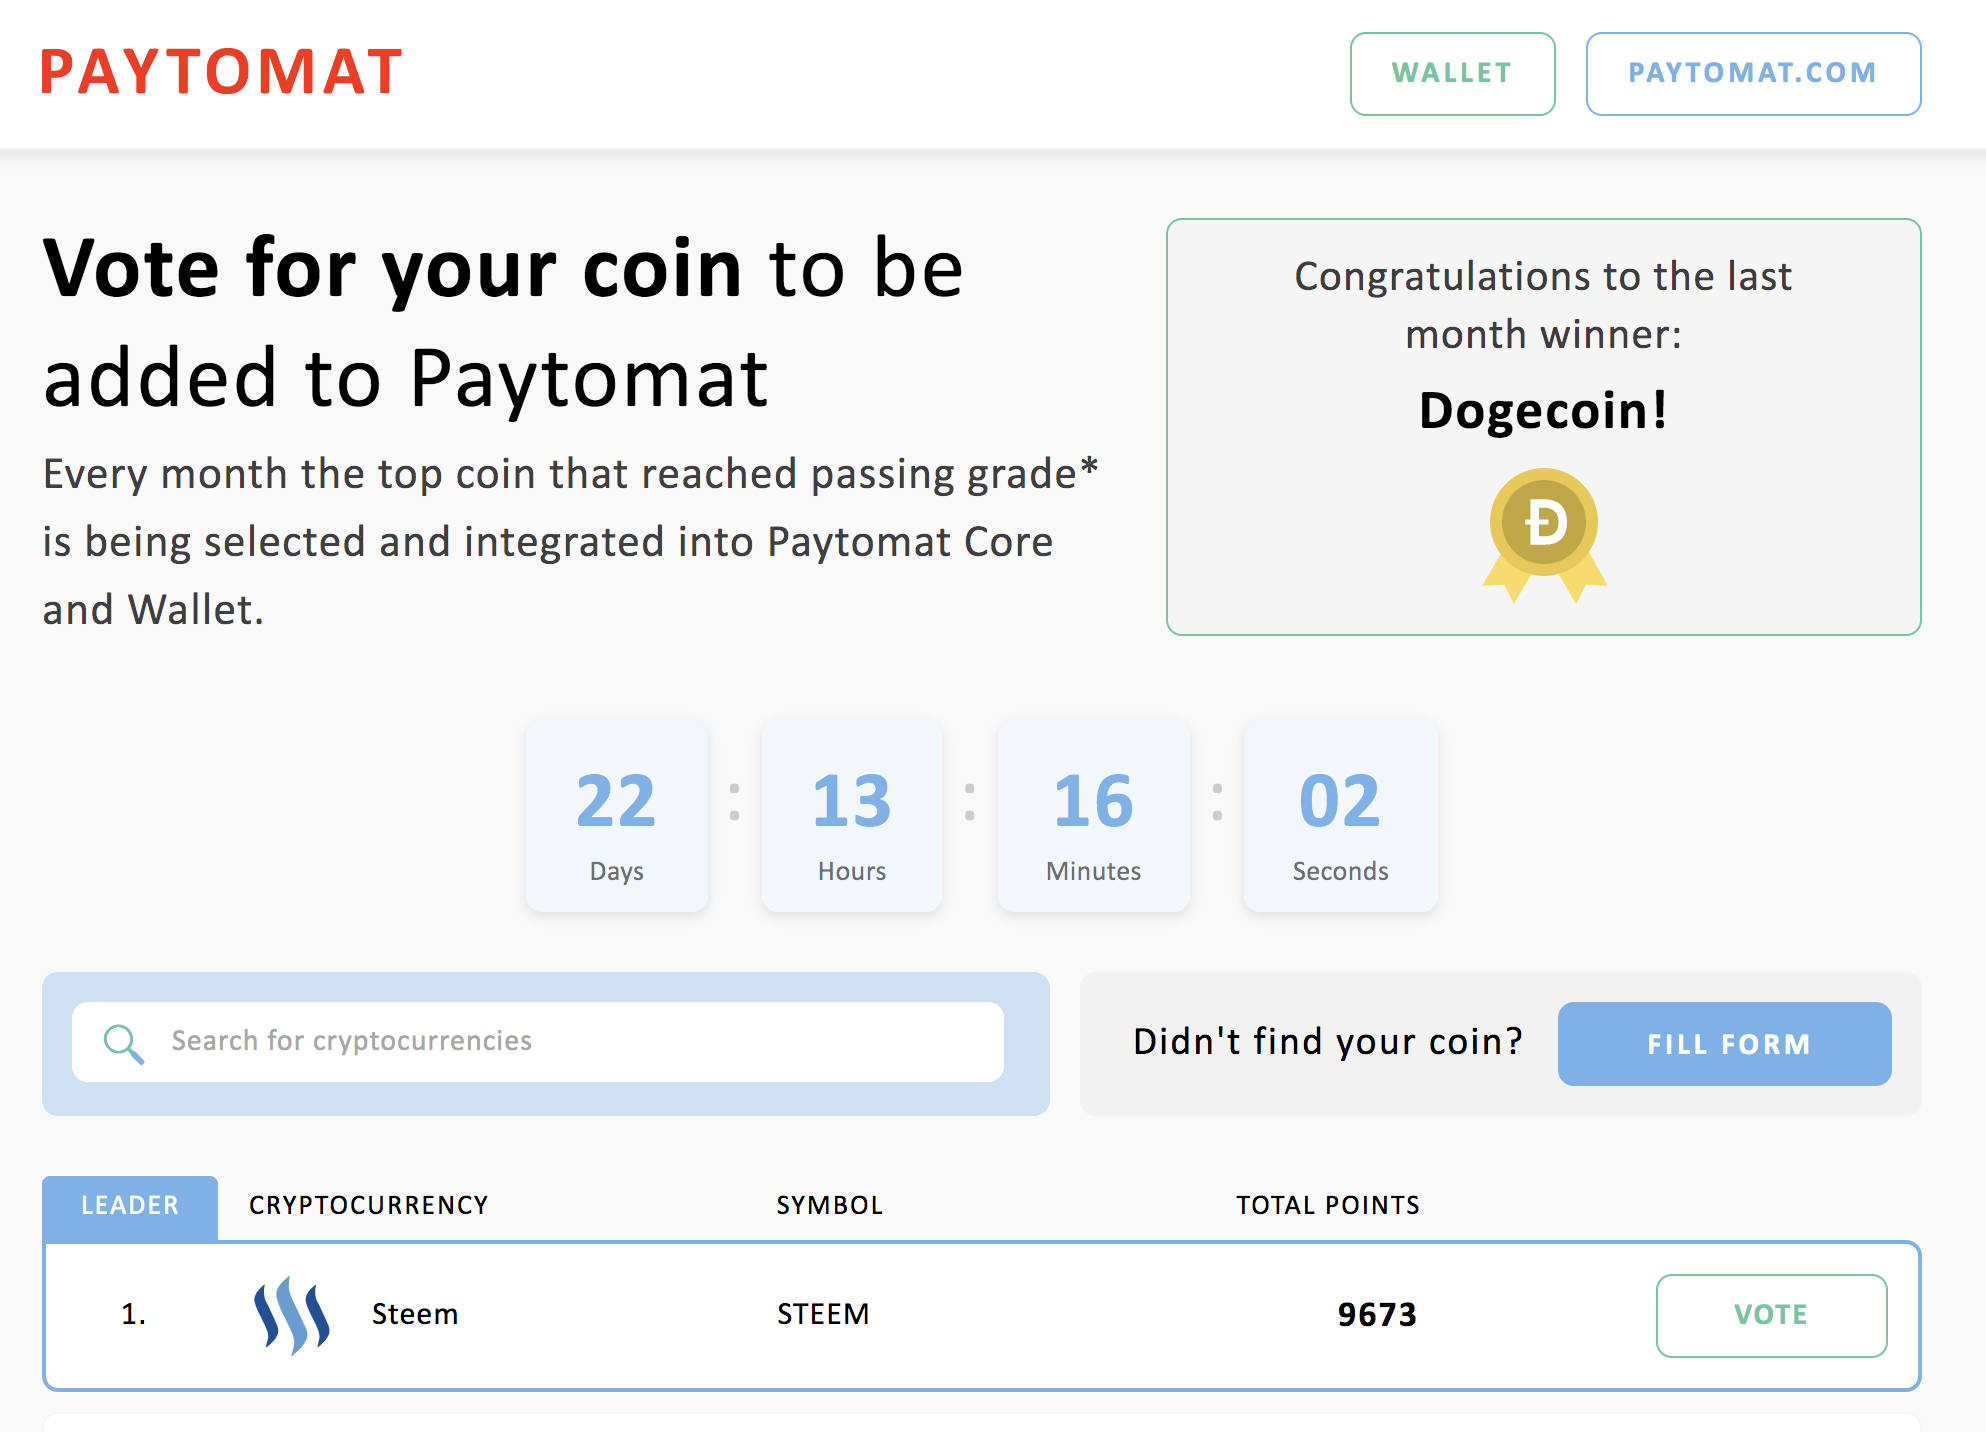Viewport: 1986px width, 1432px height.
Task: Click the Cryptocurrency column header
Action: (369, 1206)
